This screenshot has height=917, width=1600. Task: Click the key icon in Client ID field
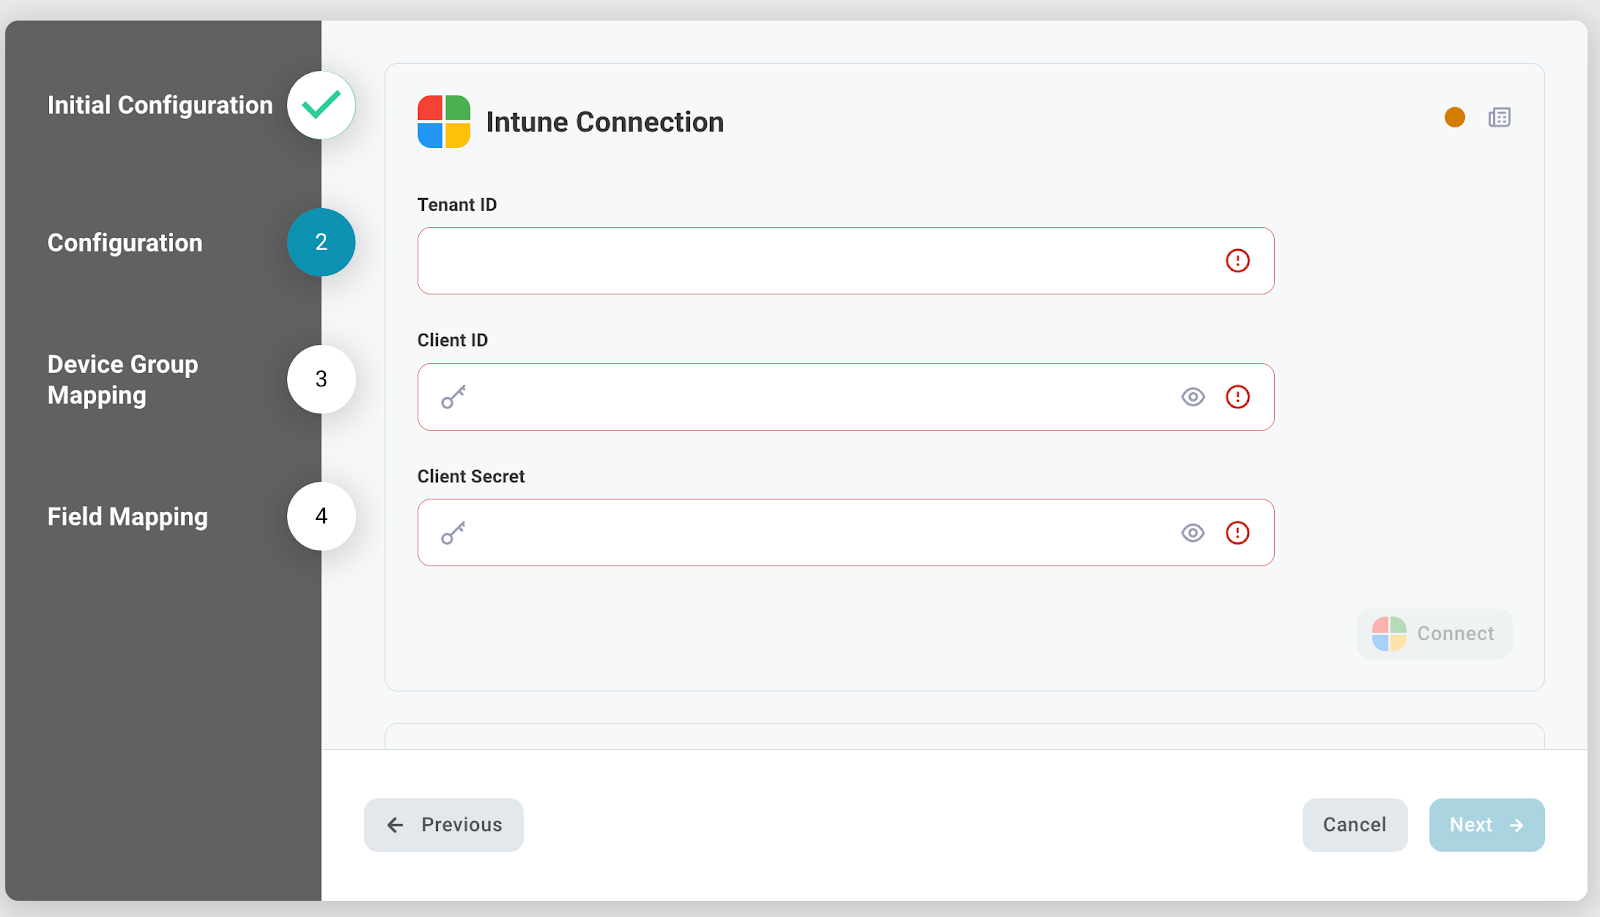pos(453,397)
